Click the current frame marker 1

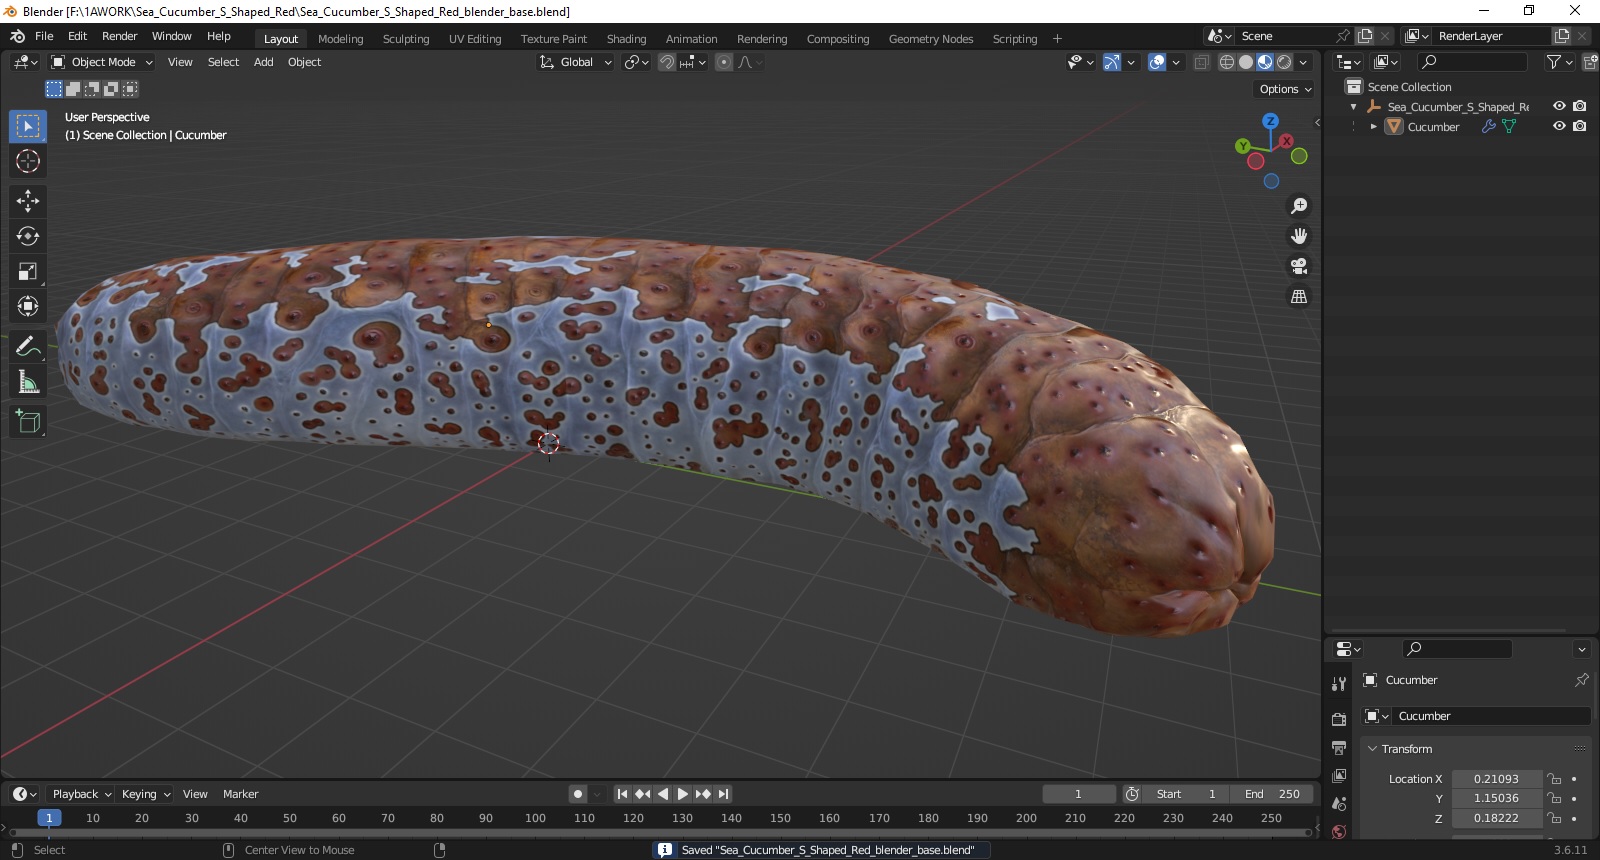pos(49,818)
